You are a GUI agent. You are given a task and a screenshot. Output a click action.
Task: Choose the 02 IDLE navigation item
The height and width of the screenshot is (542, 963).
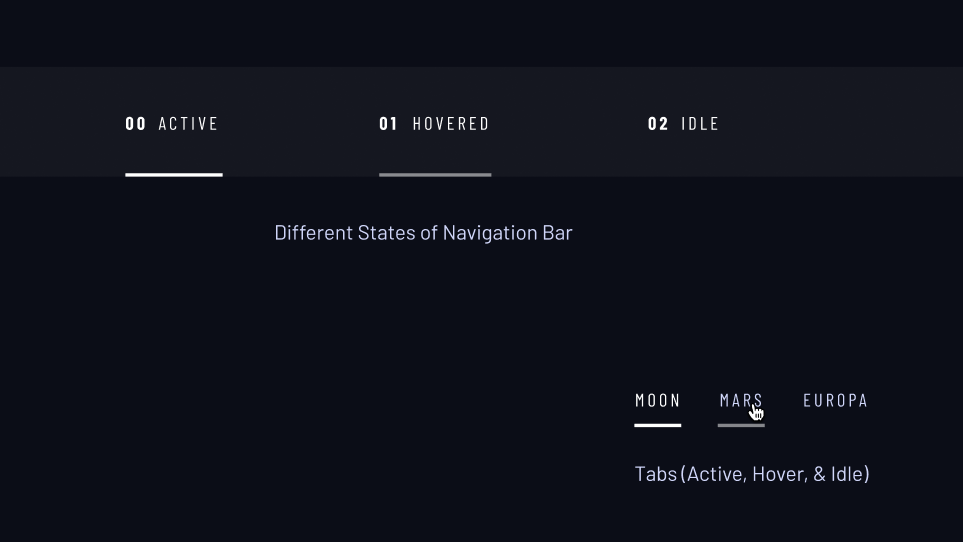pyautogui.click(x=683, y=123)
